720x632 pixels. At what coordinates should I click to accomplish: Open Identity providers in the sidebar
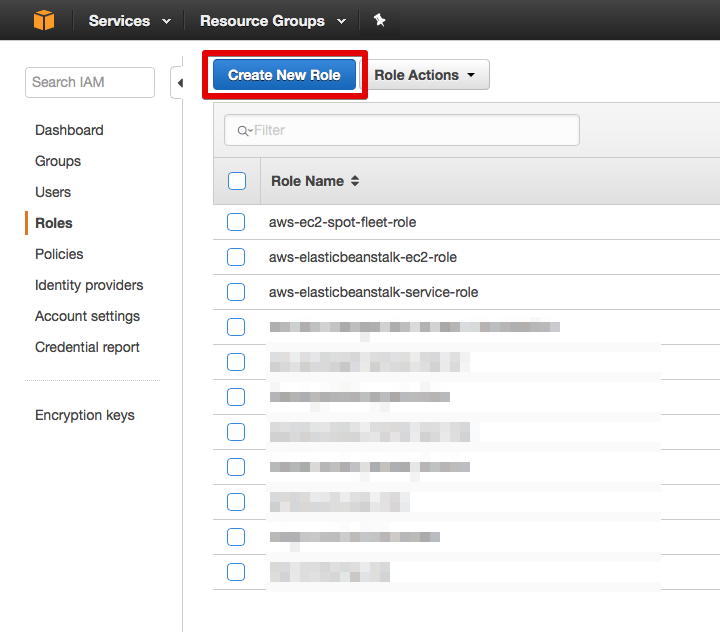89,285
